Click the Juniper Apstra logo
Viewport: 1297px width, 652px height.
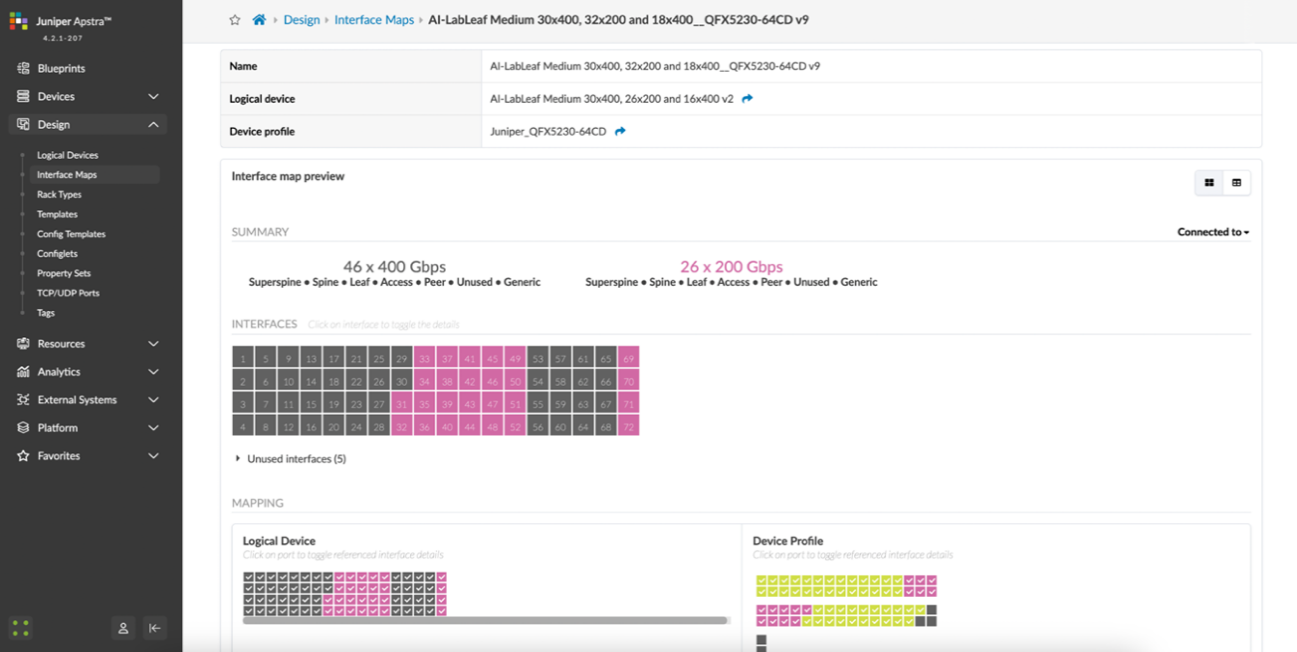[x=19, y=21]
